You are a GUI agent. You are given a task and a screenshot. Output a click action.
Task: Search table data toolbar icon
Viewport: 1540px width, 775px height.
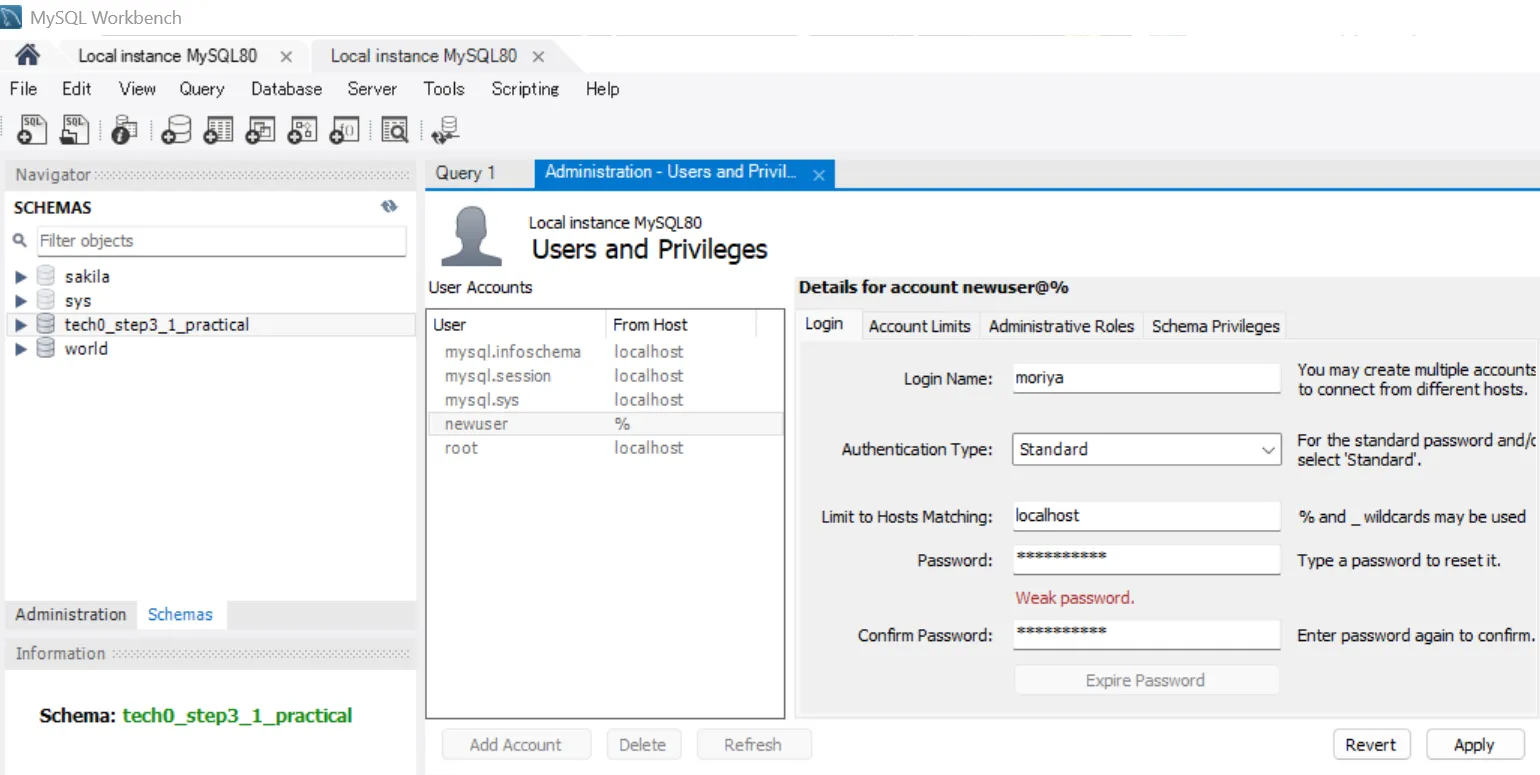pos(395,129)
